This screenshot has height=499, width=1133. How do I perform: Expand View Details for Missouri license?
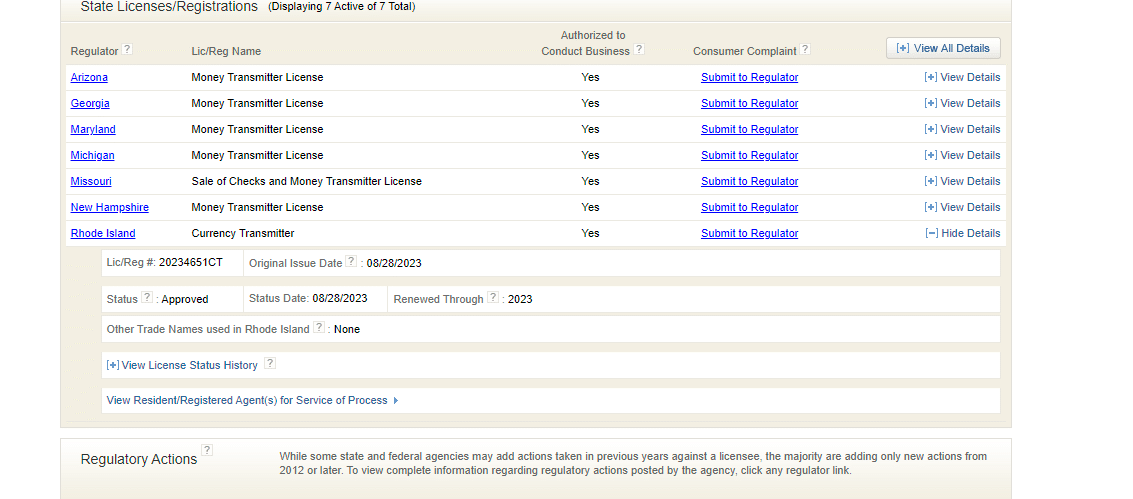click(962, 181)
